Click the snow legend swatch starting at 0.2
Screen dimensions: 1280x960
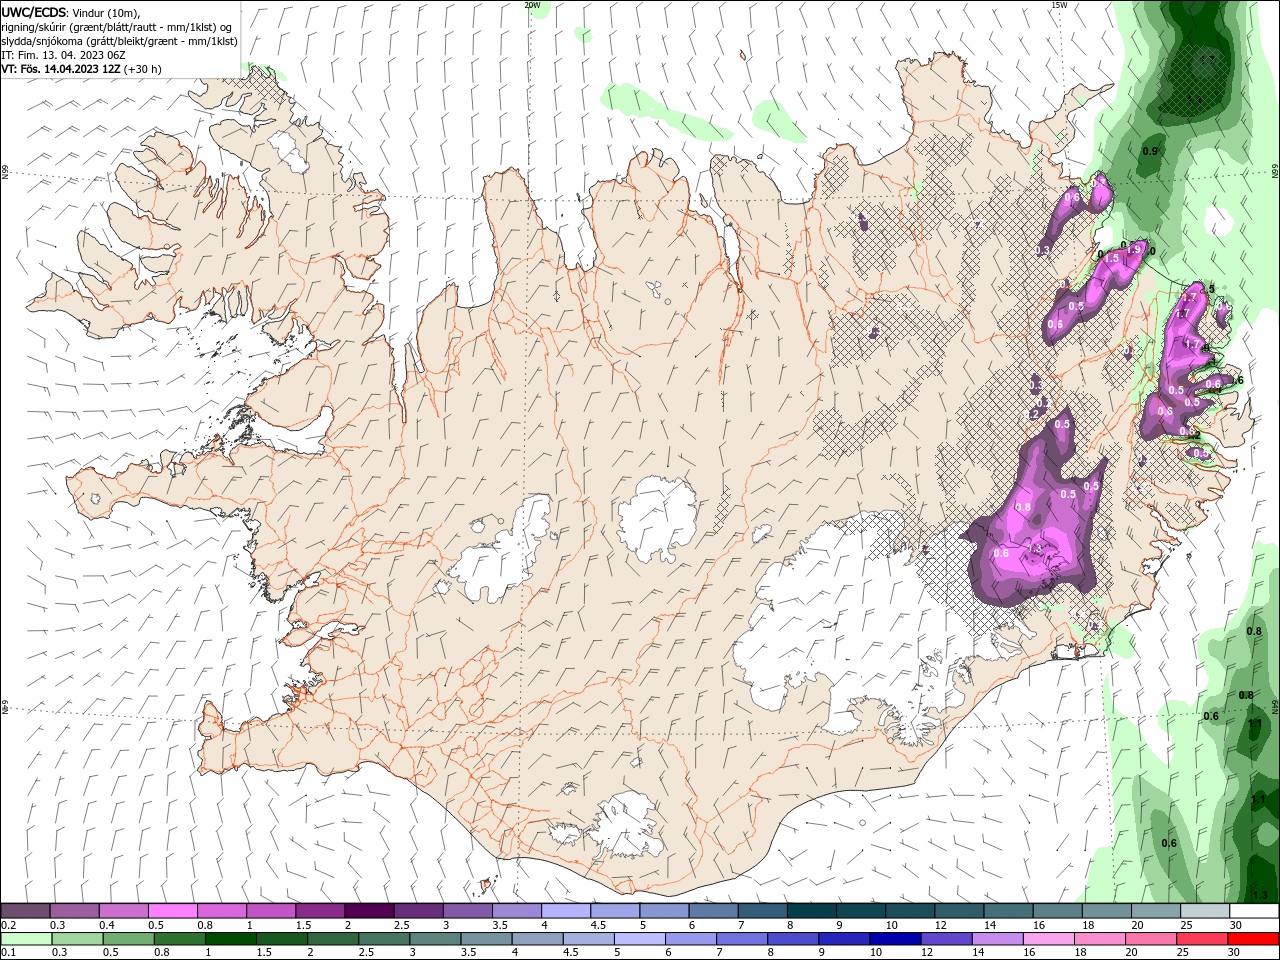[x=25, y=911]
